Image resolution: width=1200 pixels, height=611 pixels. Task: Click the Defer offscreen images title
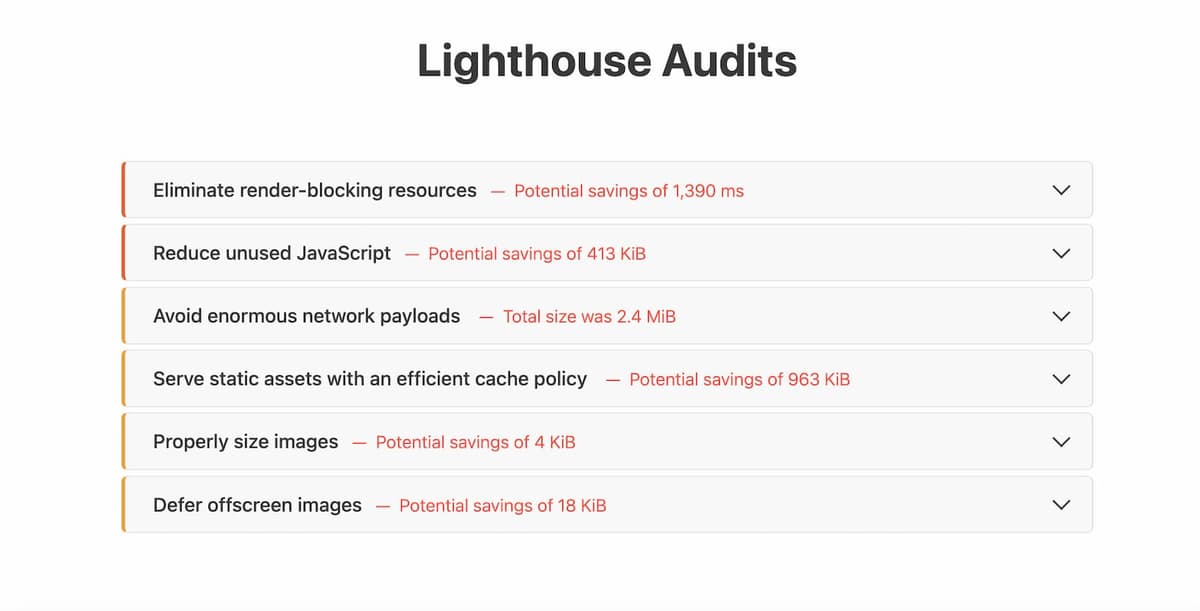256,504
